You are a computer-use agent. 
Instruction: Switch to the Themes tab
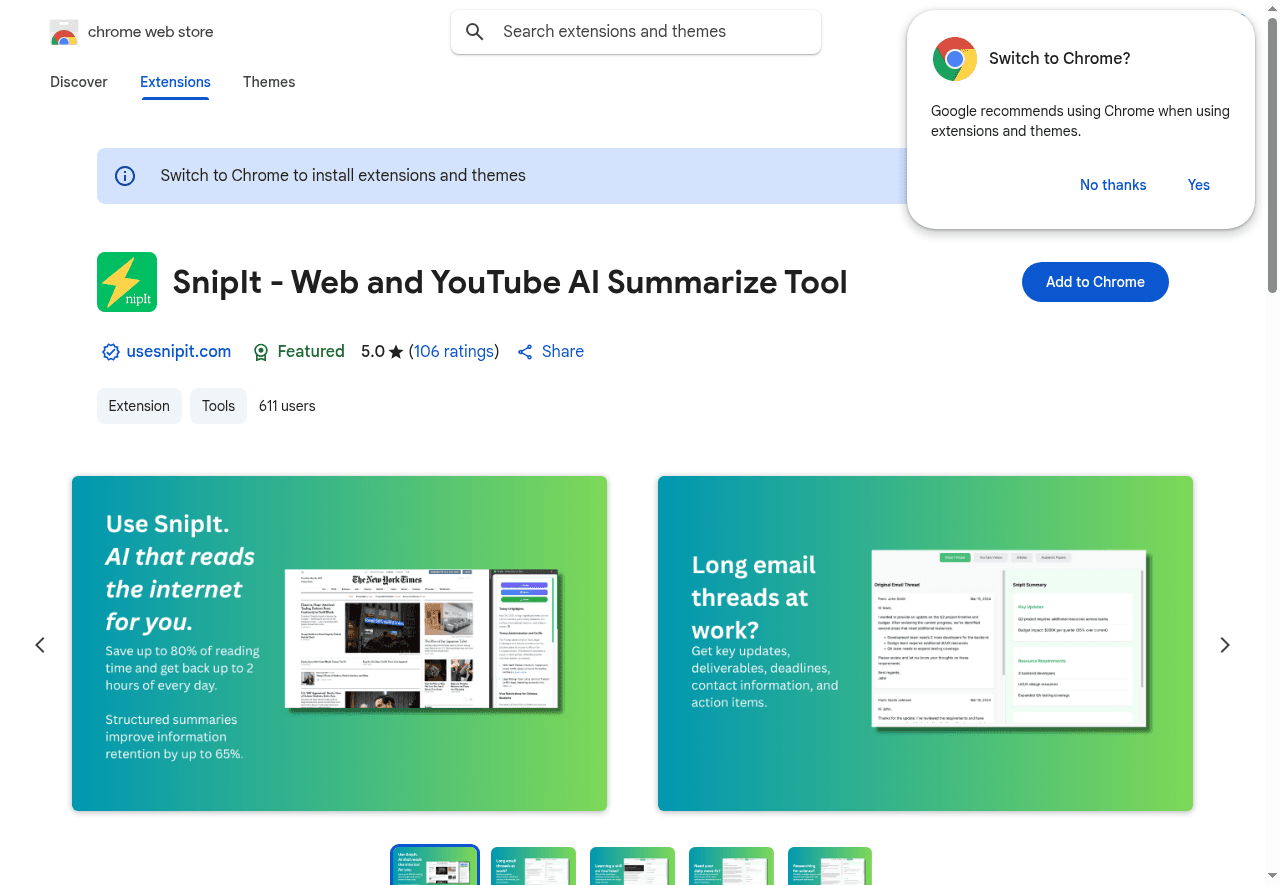point(268,82)
